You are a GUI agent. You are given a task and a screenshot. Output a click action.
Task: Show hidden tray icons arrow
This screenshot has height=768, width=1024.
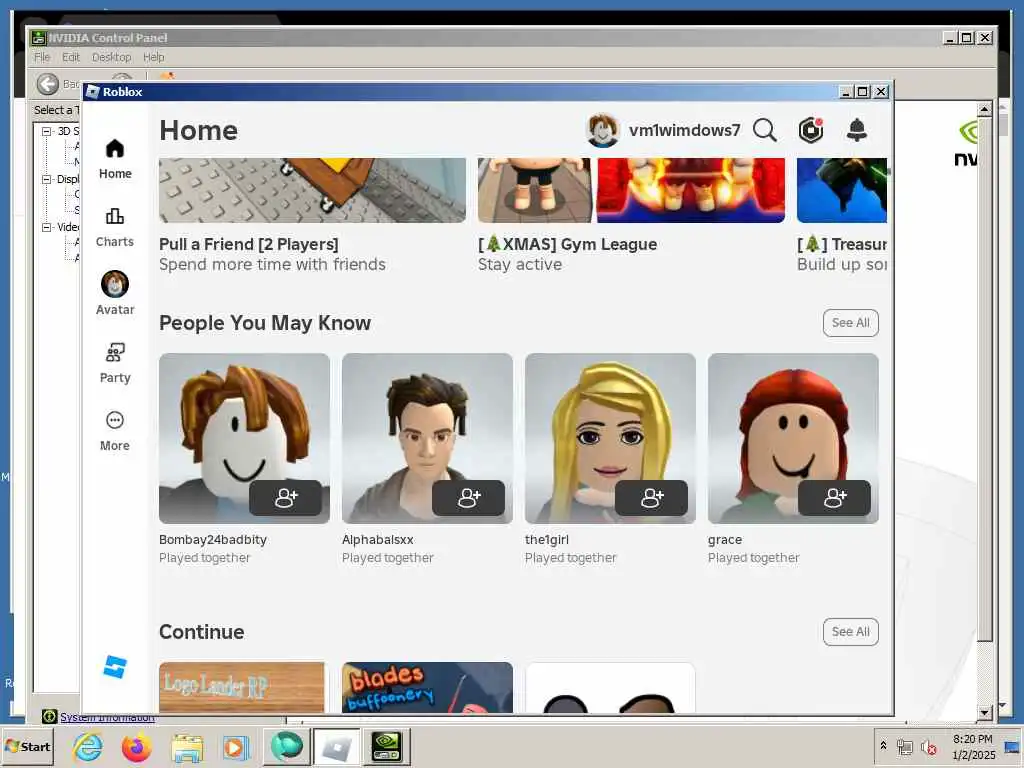coord(884,746)
